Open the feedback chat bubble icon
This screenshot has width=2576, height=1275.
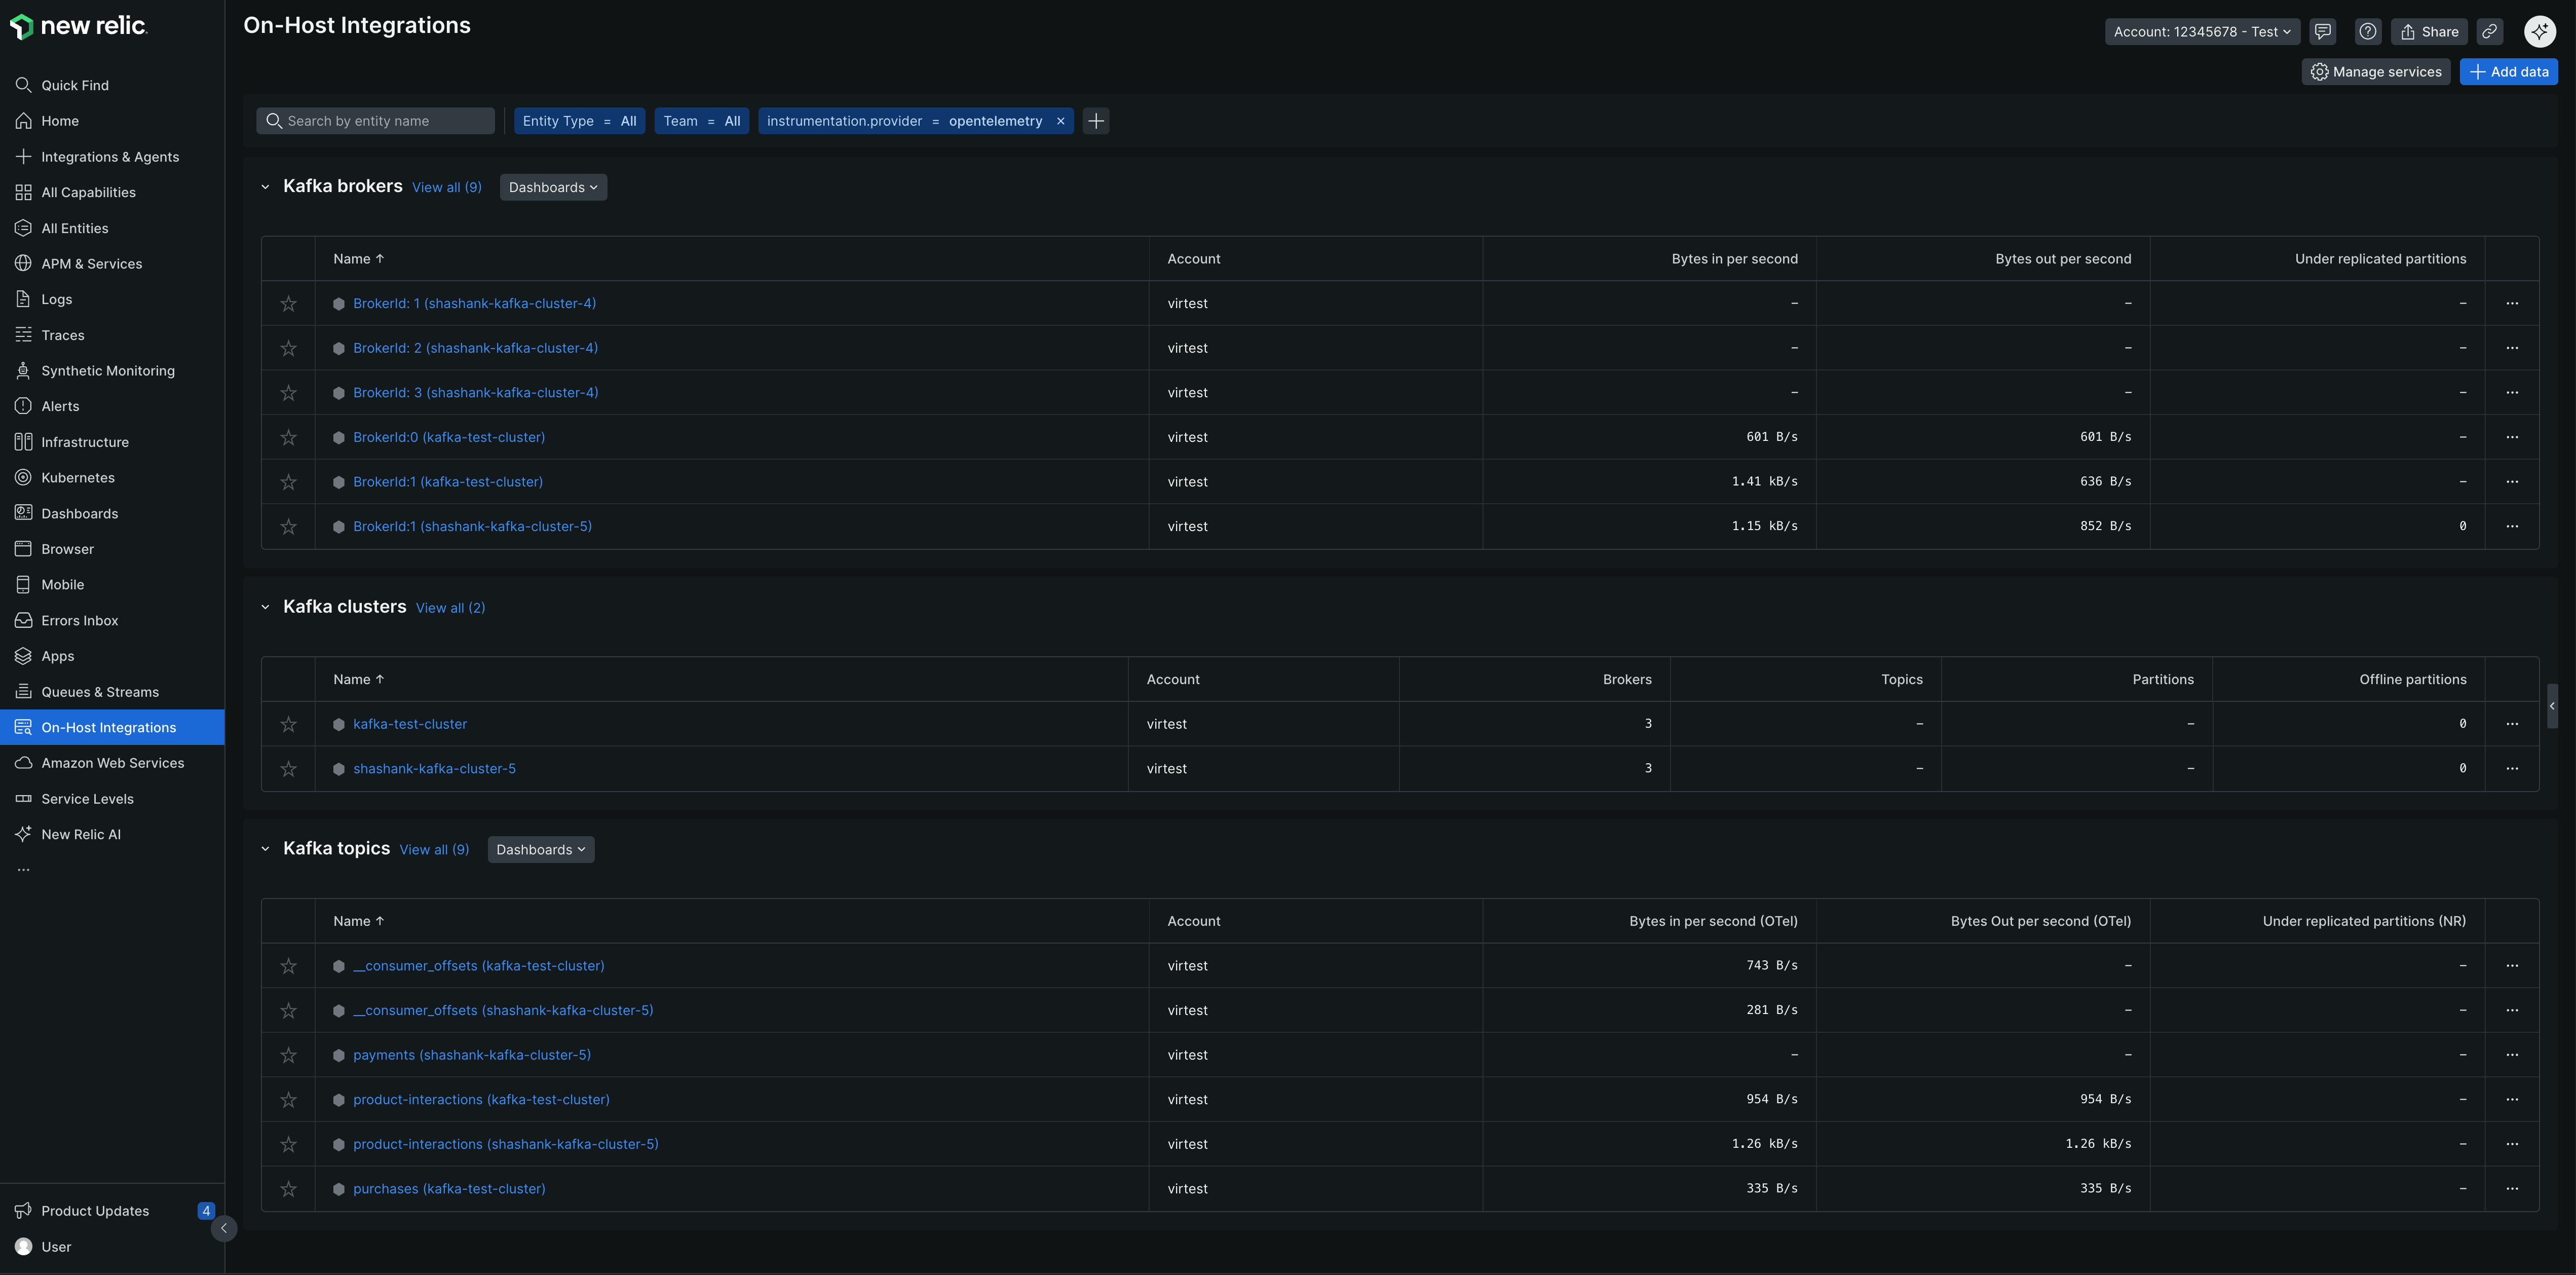2322,31
